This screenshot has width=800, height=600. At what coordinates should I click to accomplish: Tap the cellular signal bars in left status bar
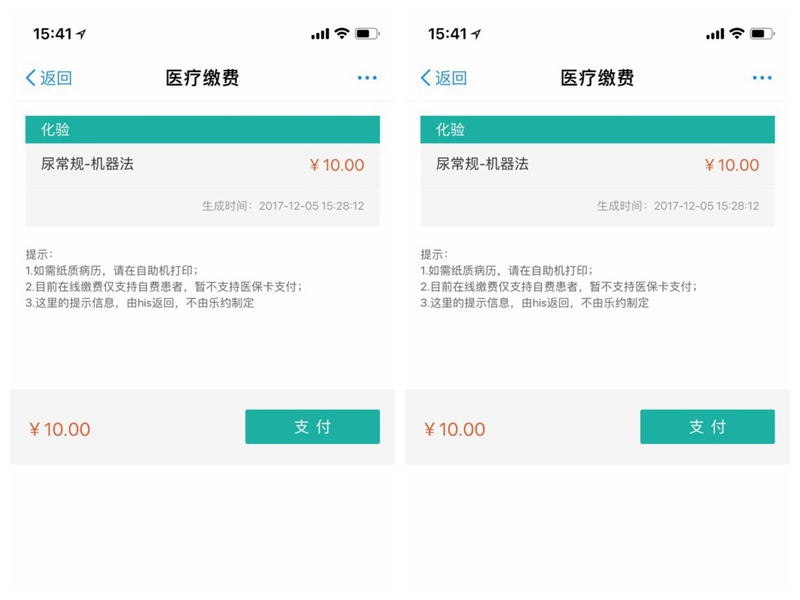coord(320,34)
